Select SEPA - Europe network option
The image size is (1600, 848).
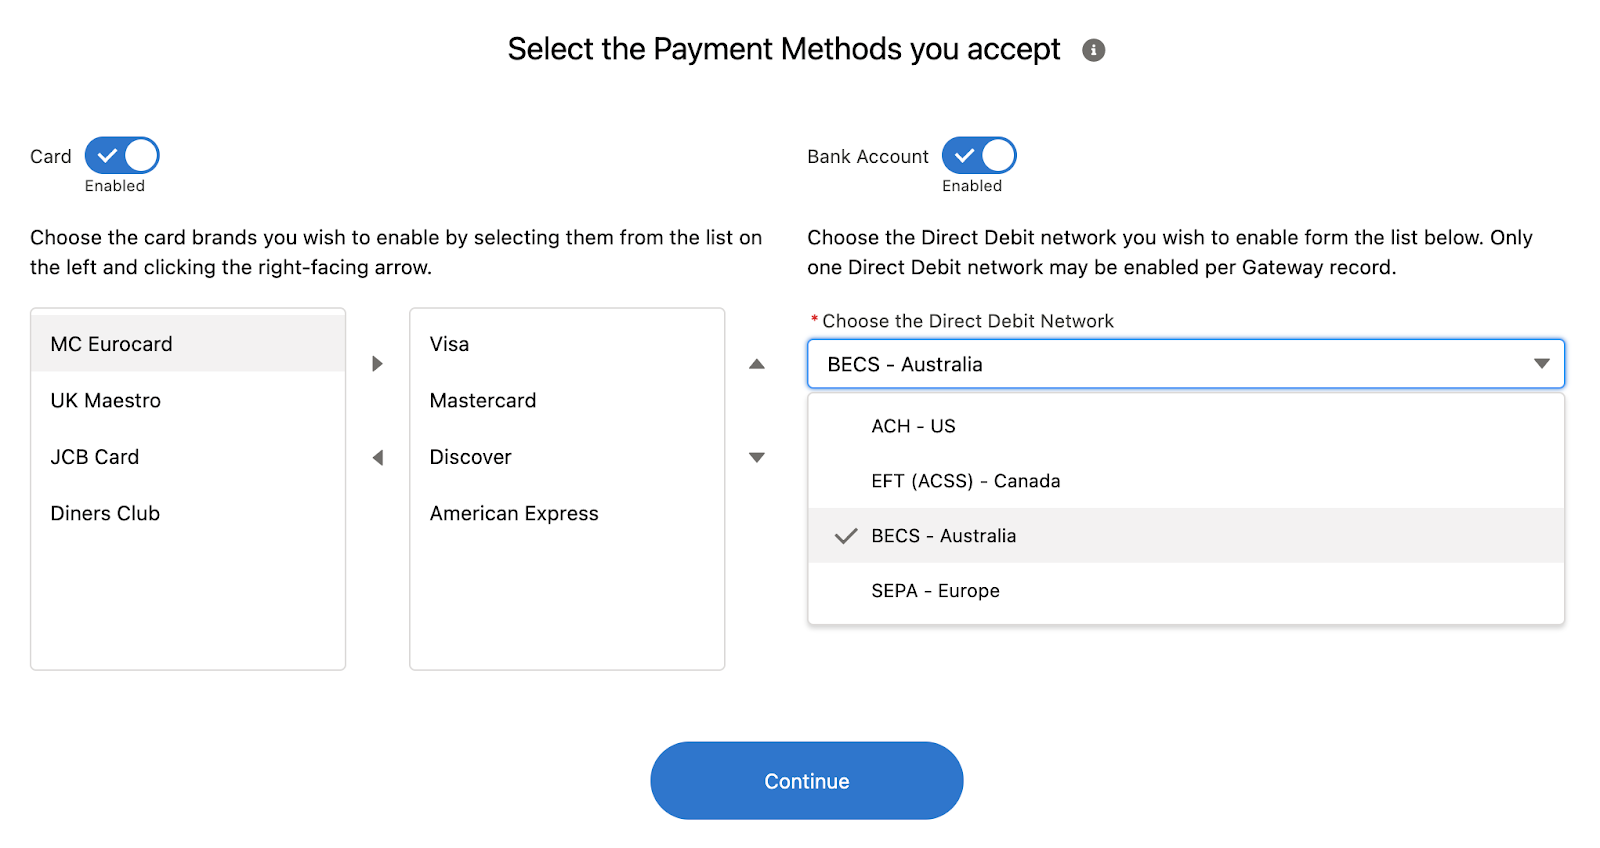coord(935,591)
